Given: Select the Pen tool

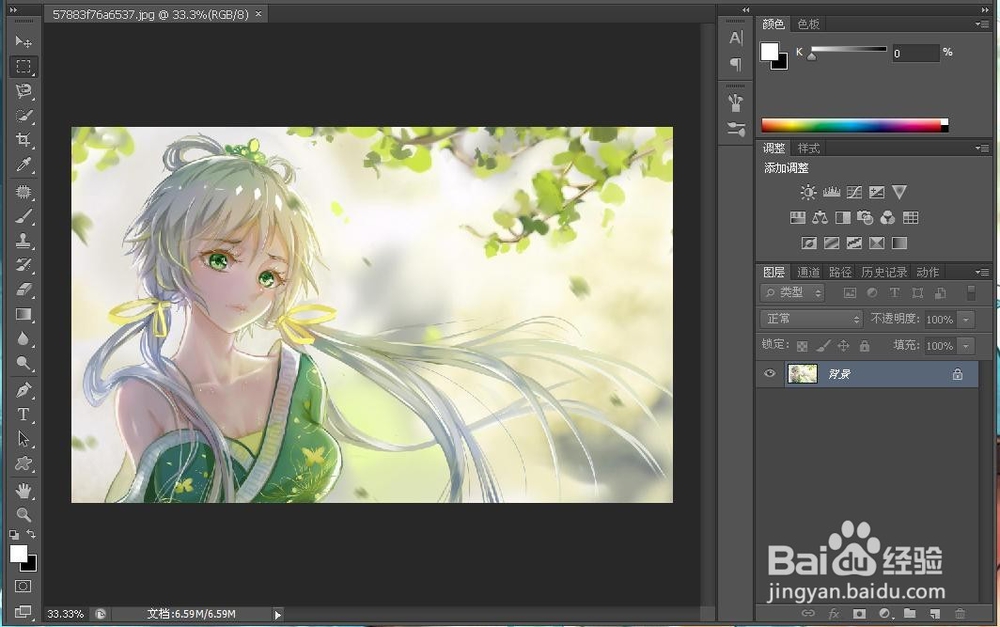Looking at the screenshot, I should click(x=24, y=390).
